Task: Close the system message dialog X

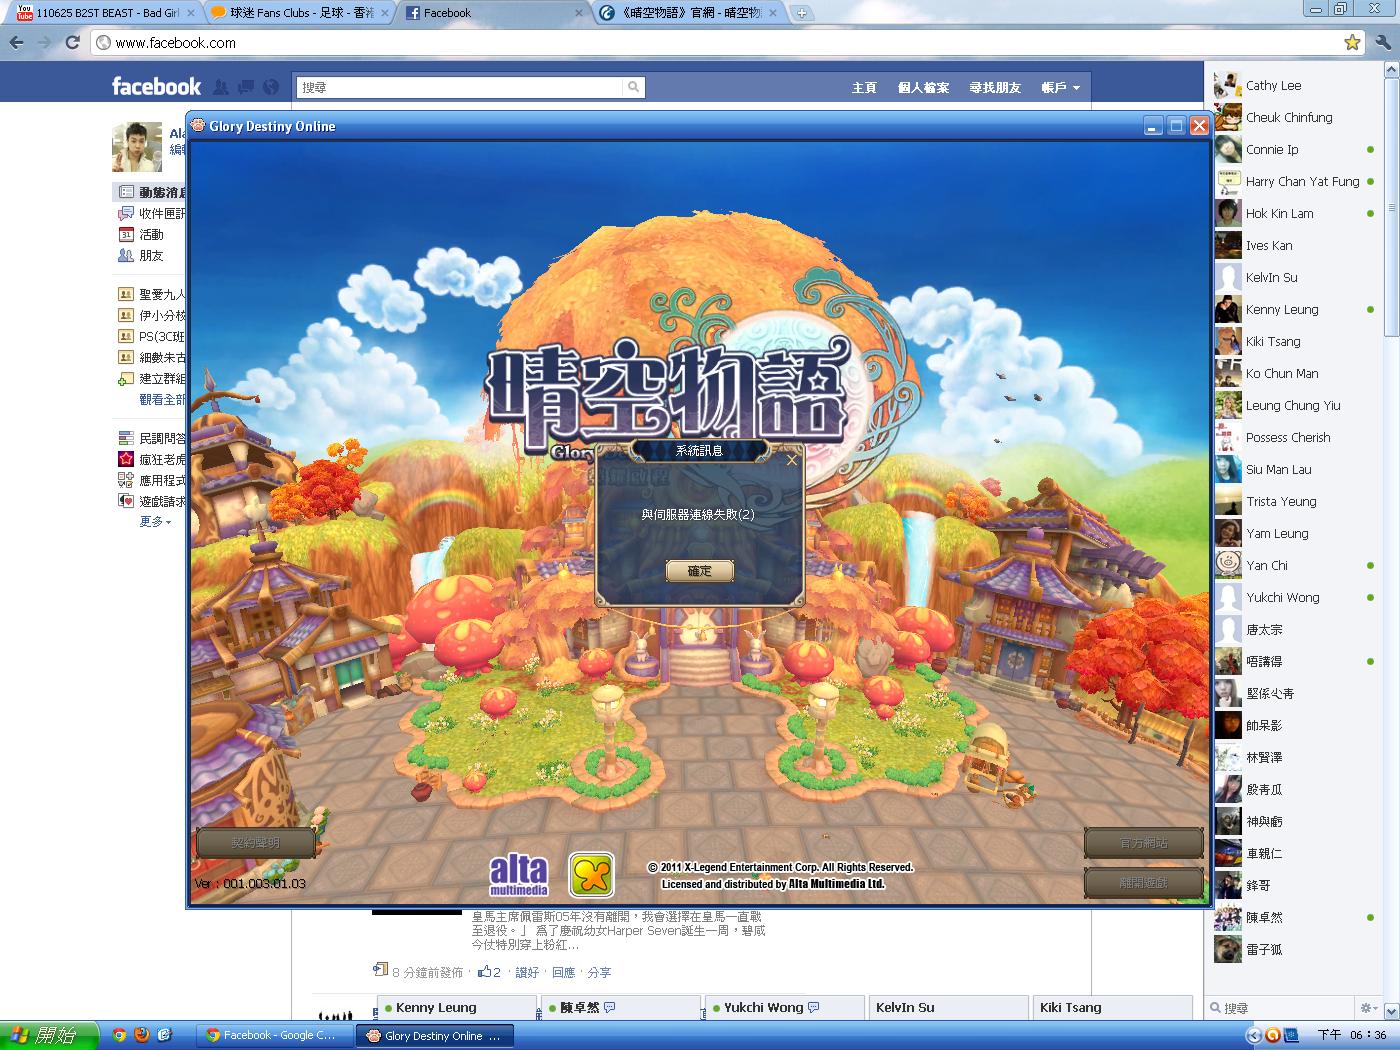Action: tap(792, 460)
